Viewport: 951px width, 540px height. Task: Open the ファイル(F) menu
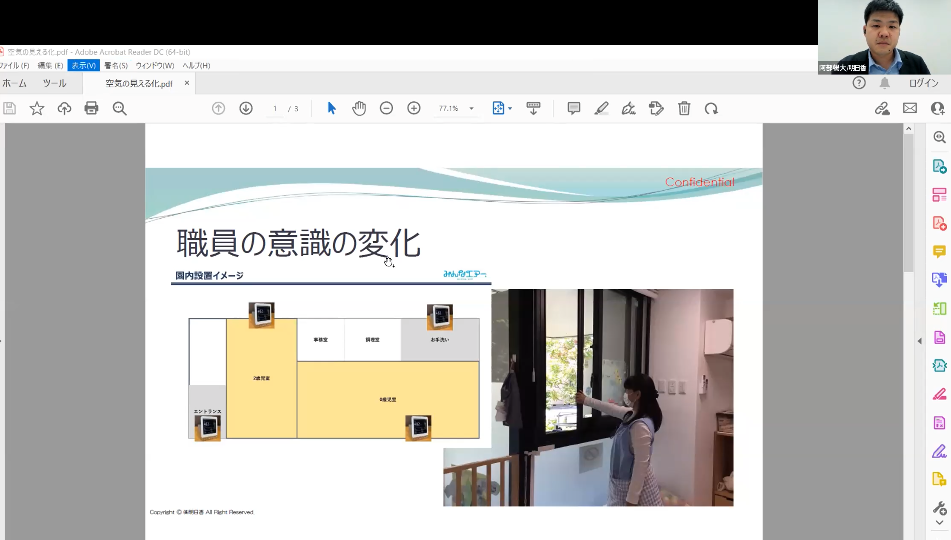coord(14,66)
